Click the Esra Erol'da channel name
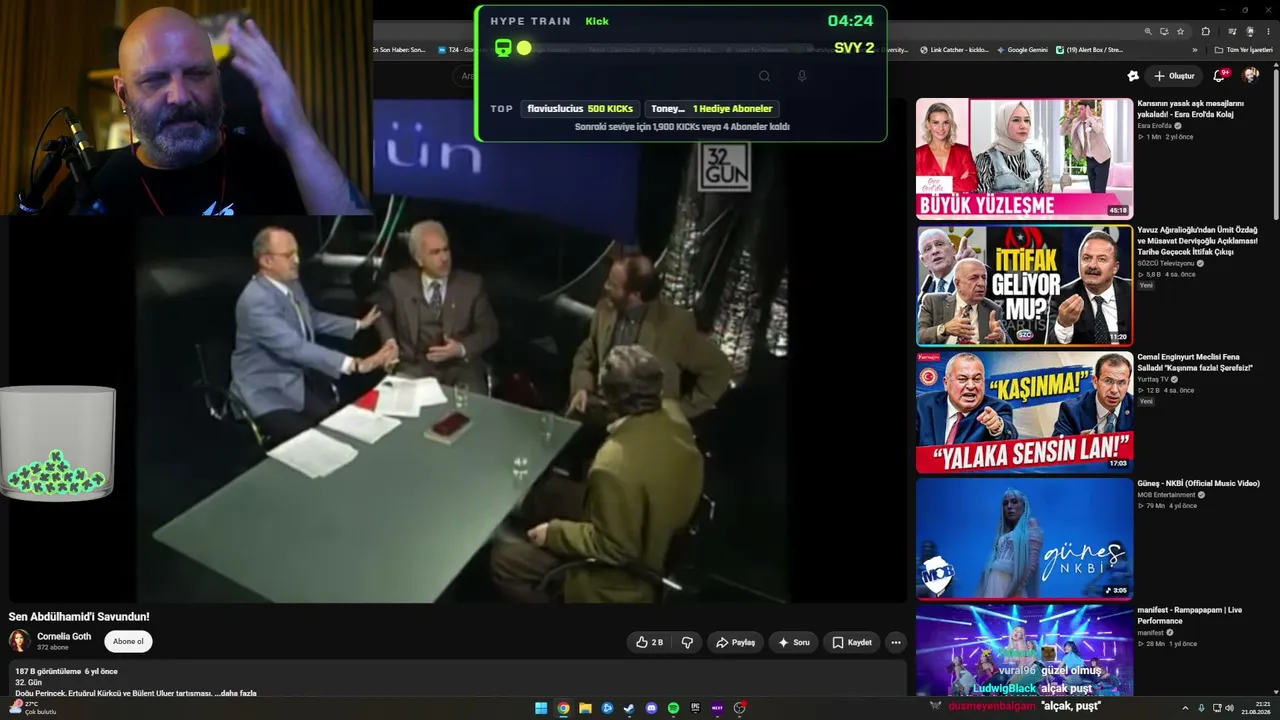 (1154, 126)
